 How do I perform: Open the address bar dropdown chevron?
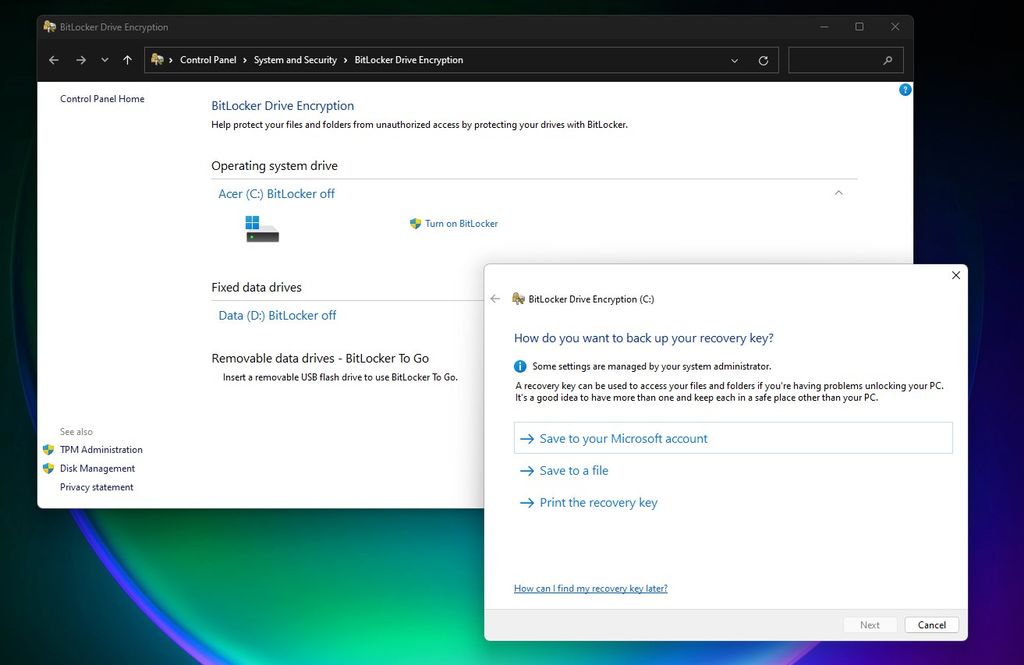[x=735, y=60]
